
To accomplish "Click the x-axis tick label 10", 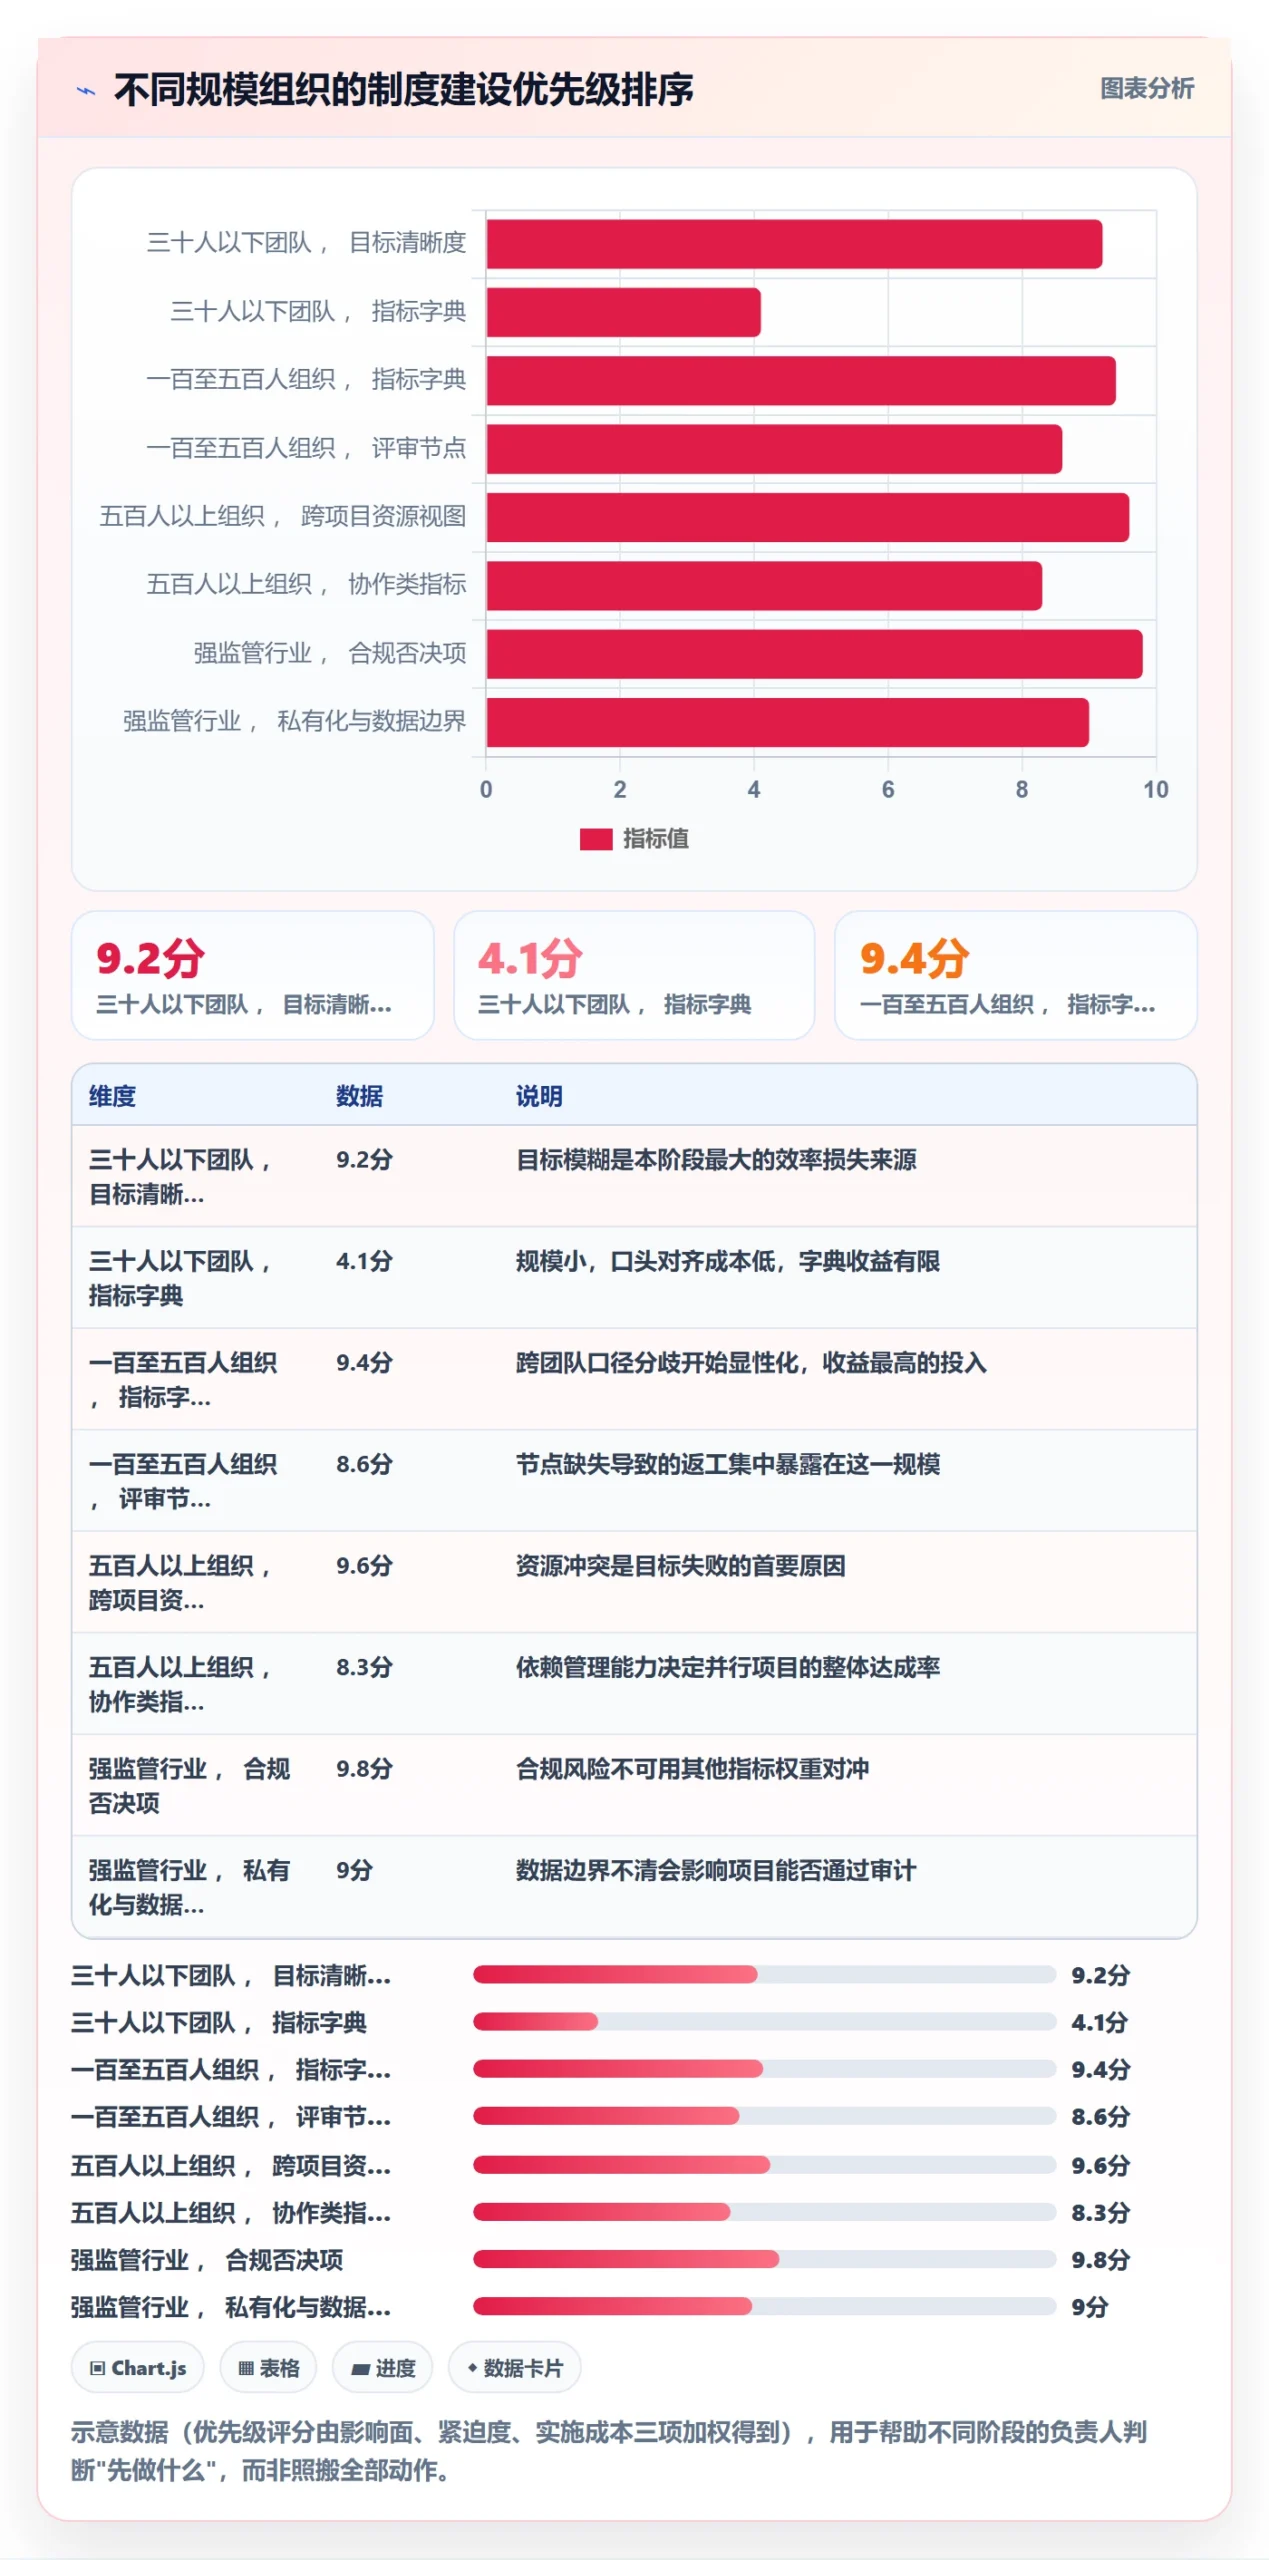I will pos(1155,789).
